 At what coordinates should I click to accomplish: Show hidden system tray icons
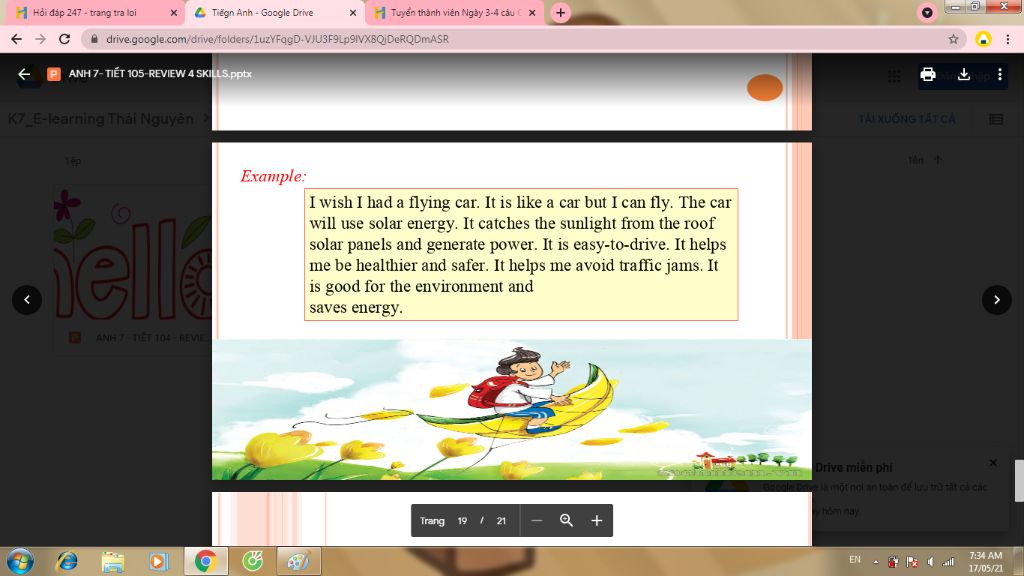point(876,562)
